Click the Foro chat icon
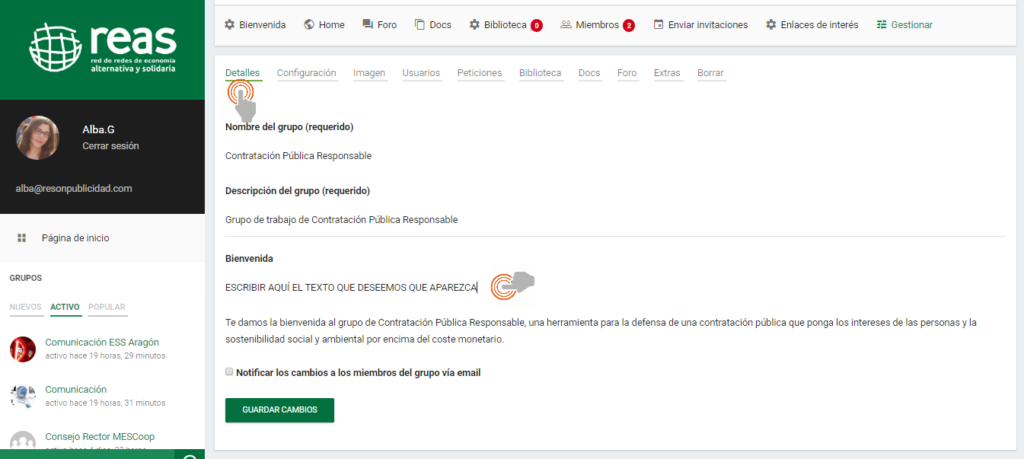 tap(367, 24)
